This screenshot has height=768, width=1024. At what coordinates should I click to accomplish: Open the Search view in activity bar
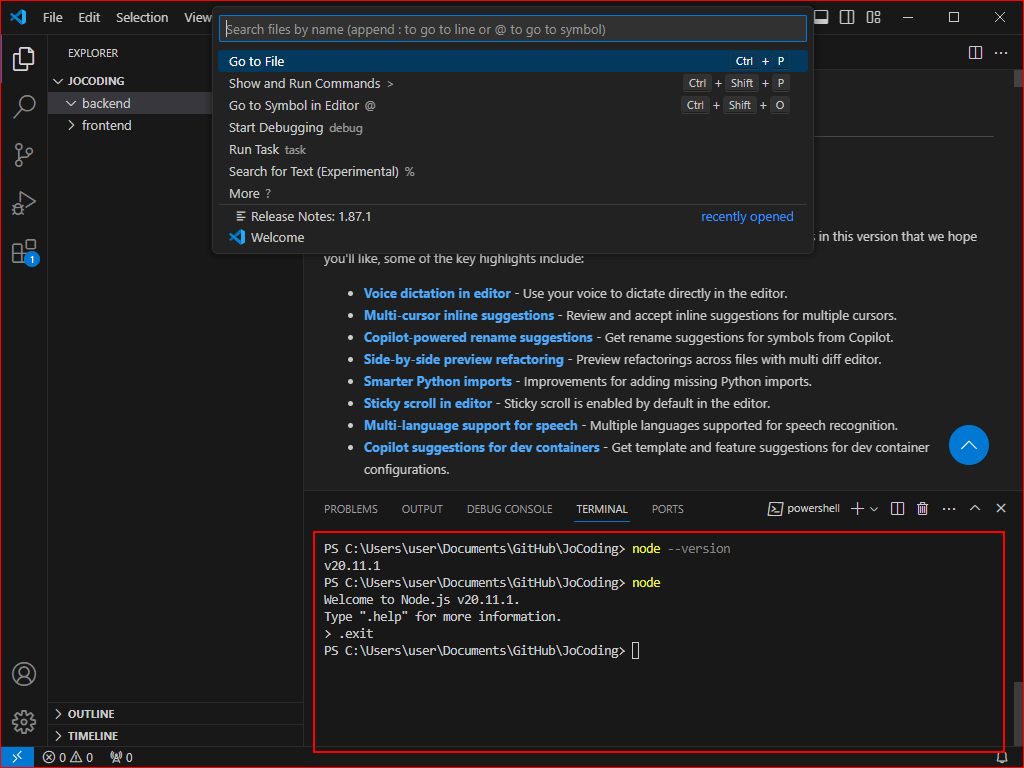(x=24, y=106)
